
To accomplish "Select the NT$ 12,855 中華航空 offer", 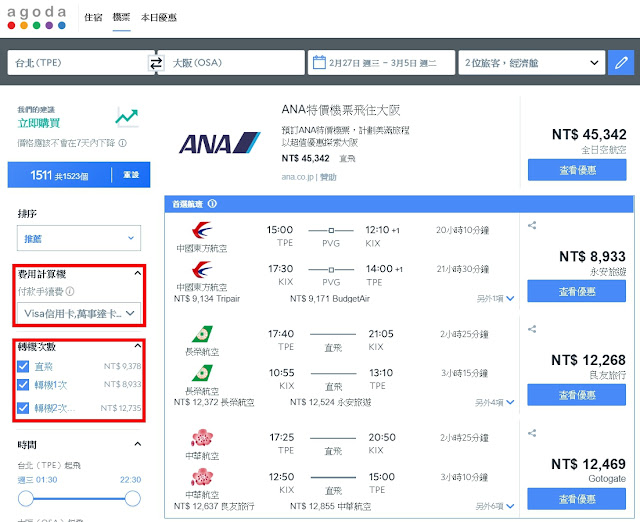I will tap(330, 506).
